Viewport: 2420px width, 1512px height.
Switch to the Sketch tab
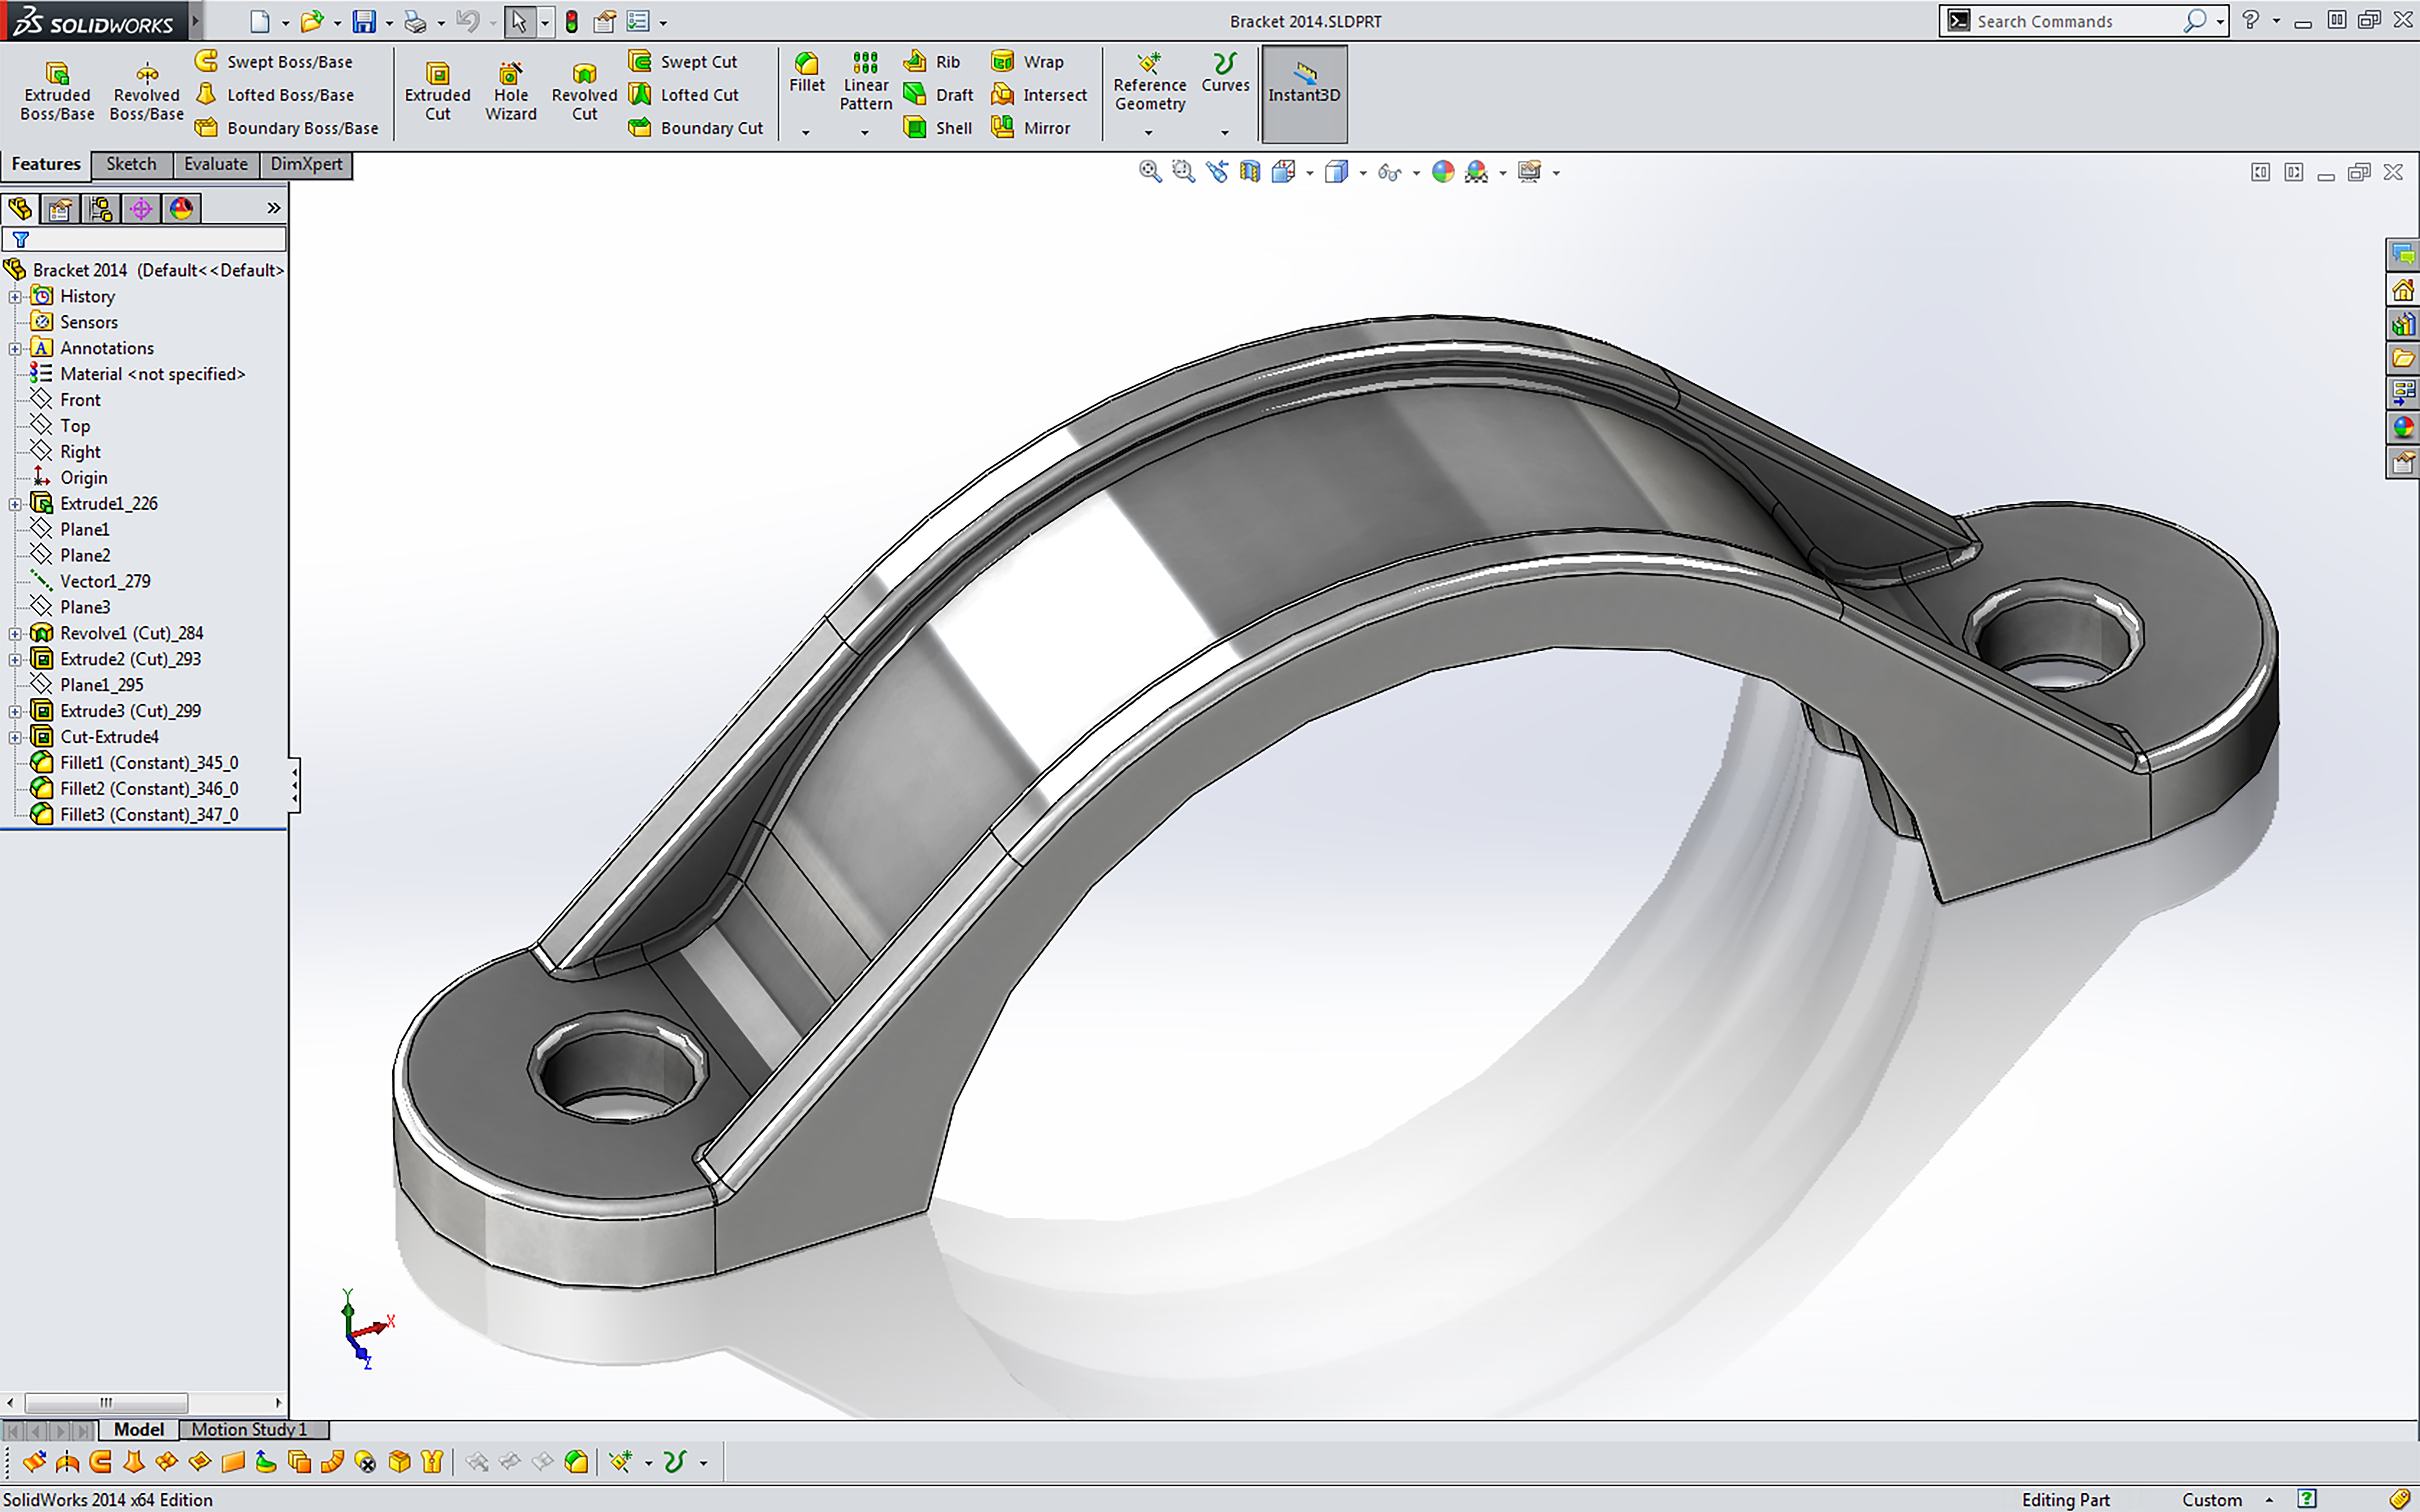click(x=131, y=164)
